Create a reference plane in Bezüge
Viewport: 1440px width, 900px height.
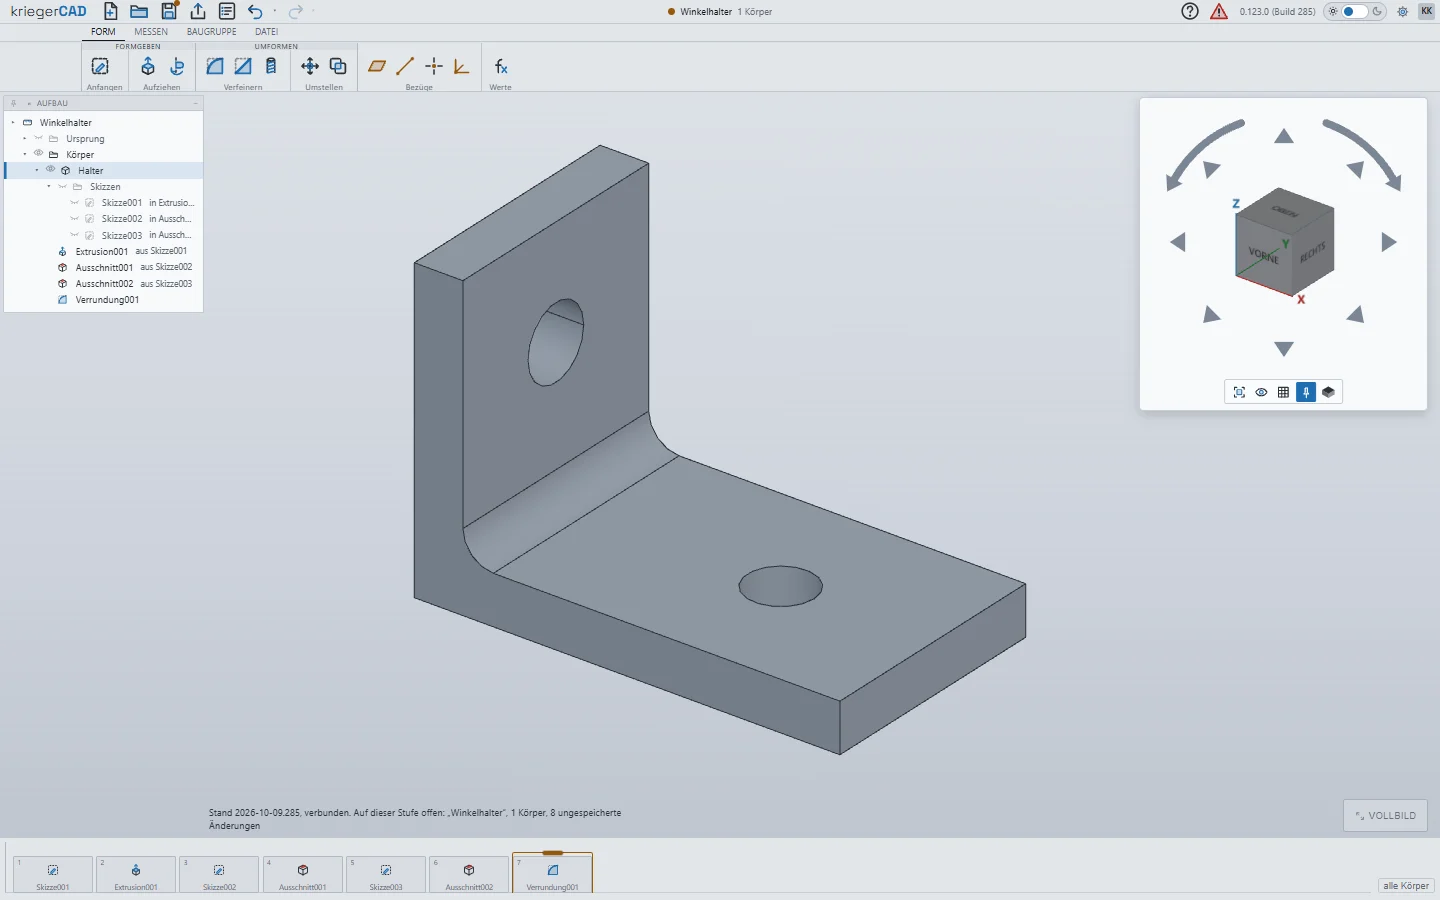(377, 67)
